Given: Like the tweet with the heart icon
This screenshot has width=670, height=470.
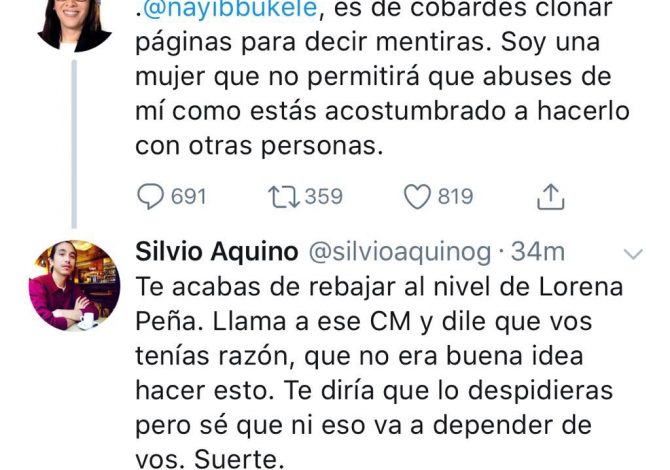Looking at the screenshot, I should tap(417, 197).
